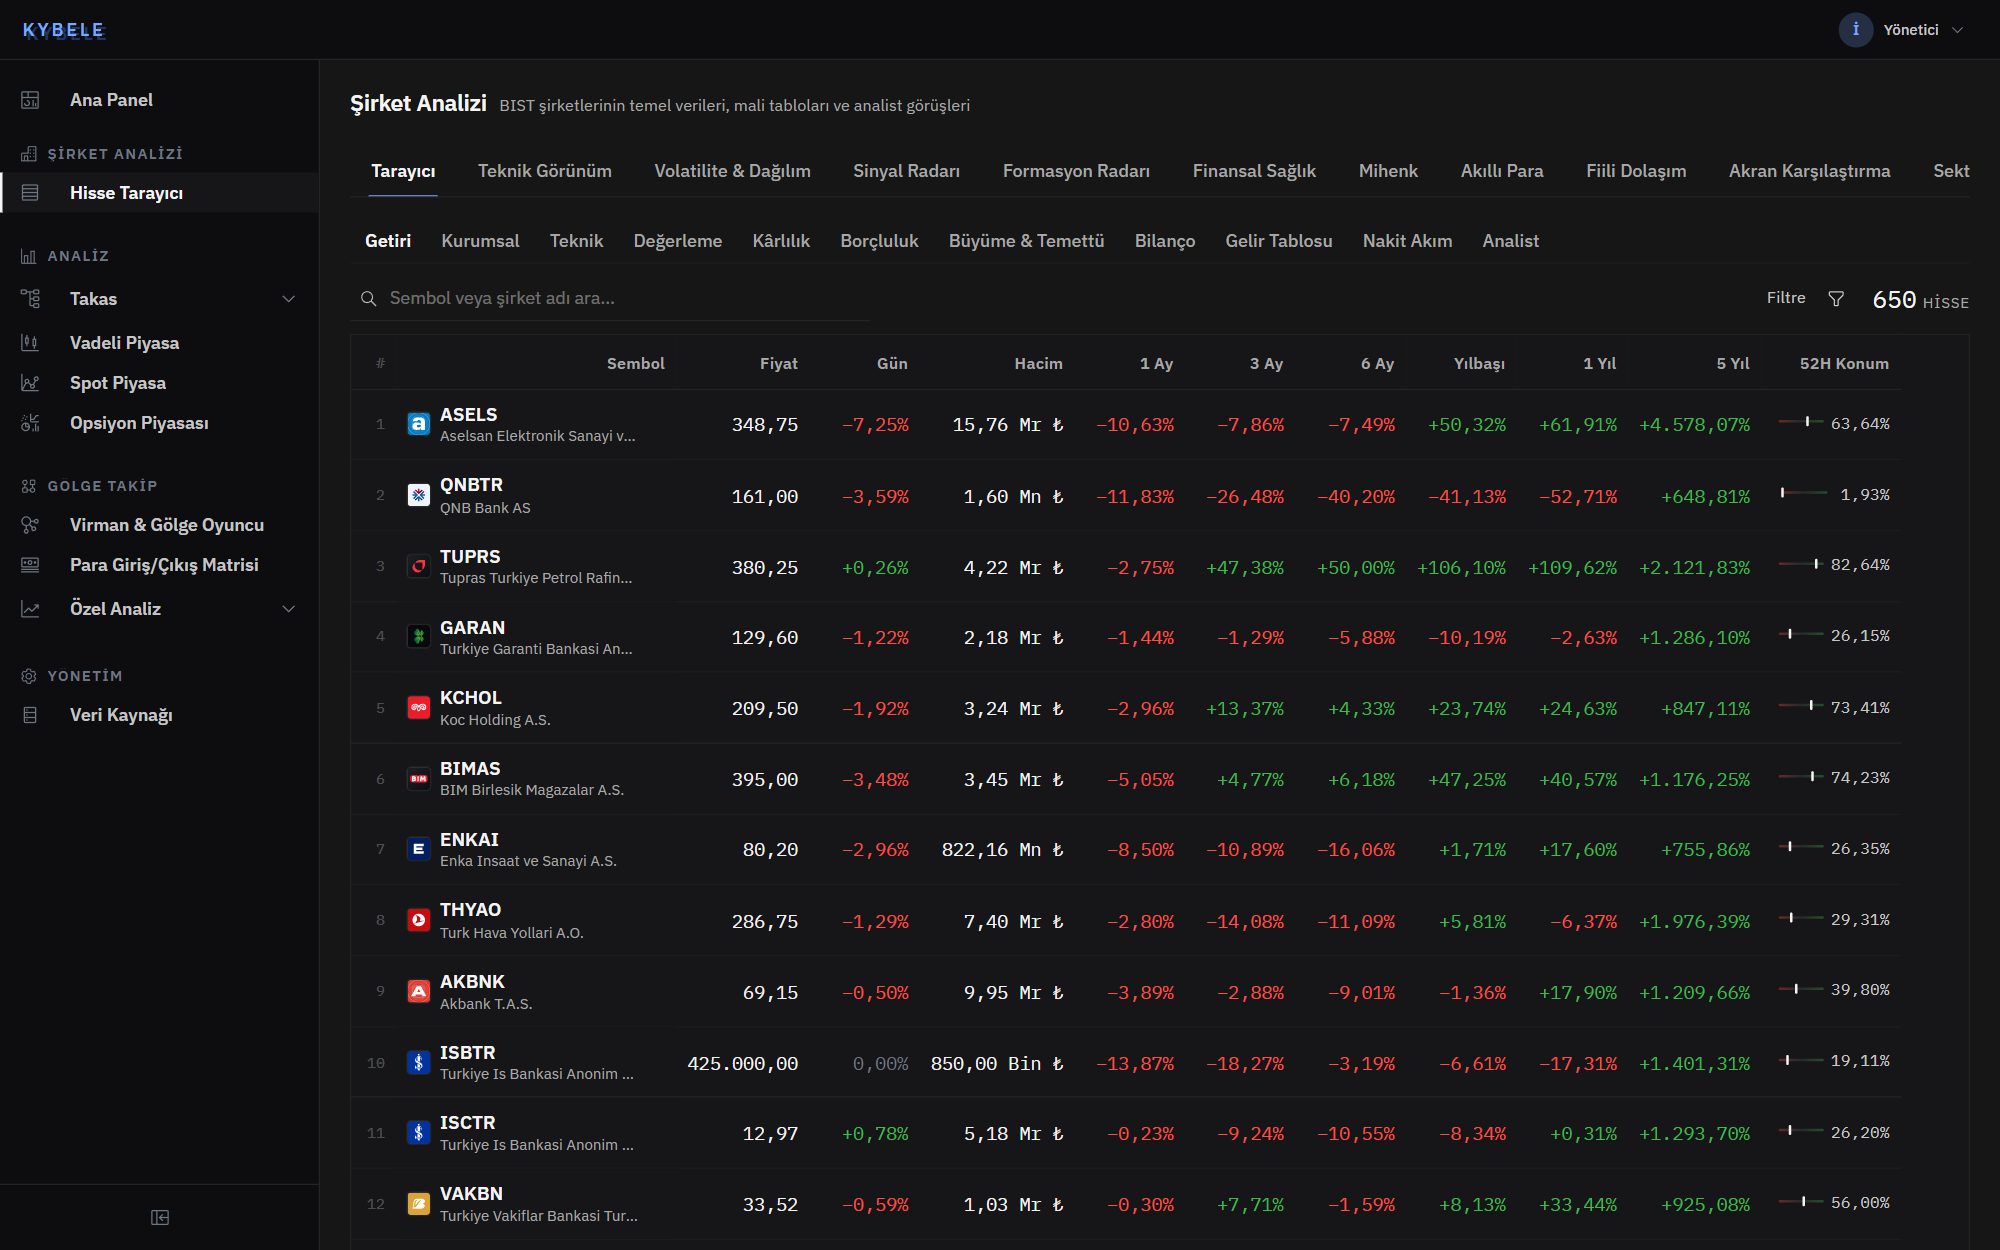Viewport: 2000px width, 1250px height.
Task: Expand the Özel Analiz submenu chevron
Action: coord(289,609)
